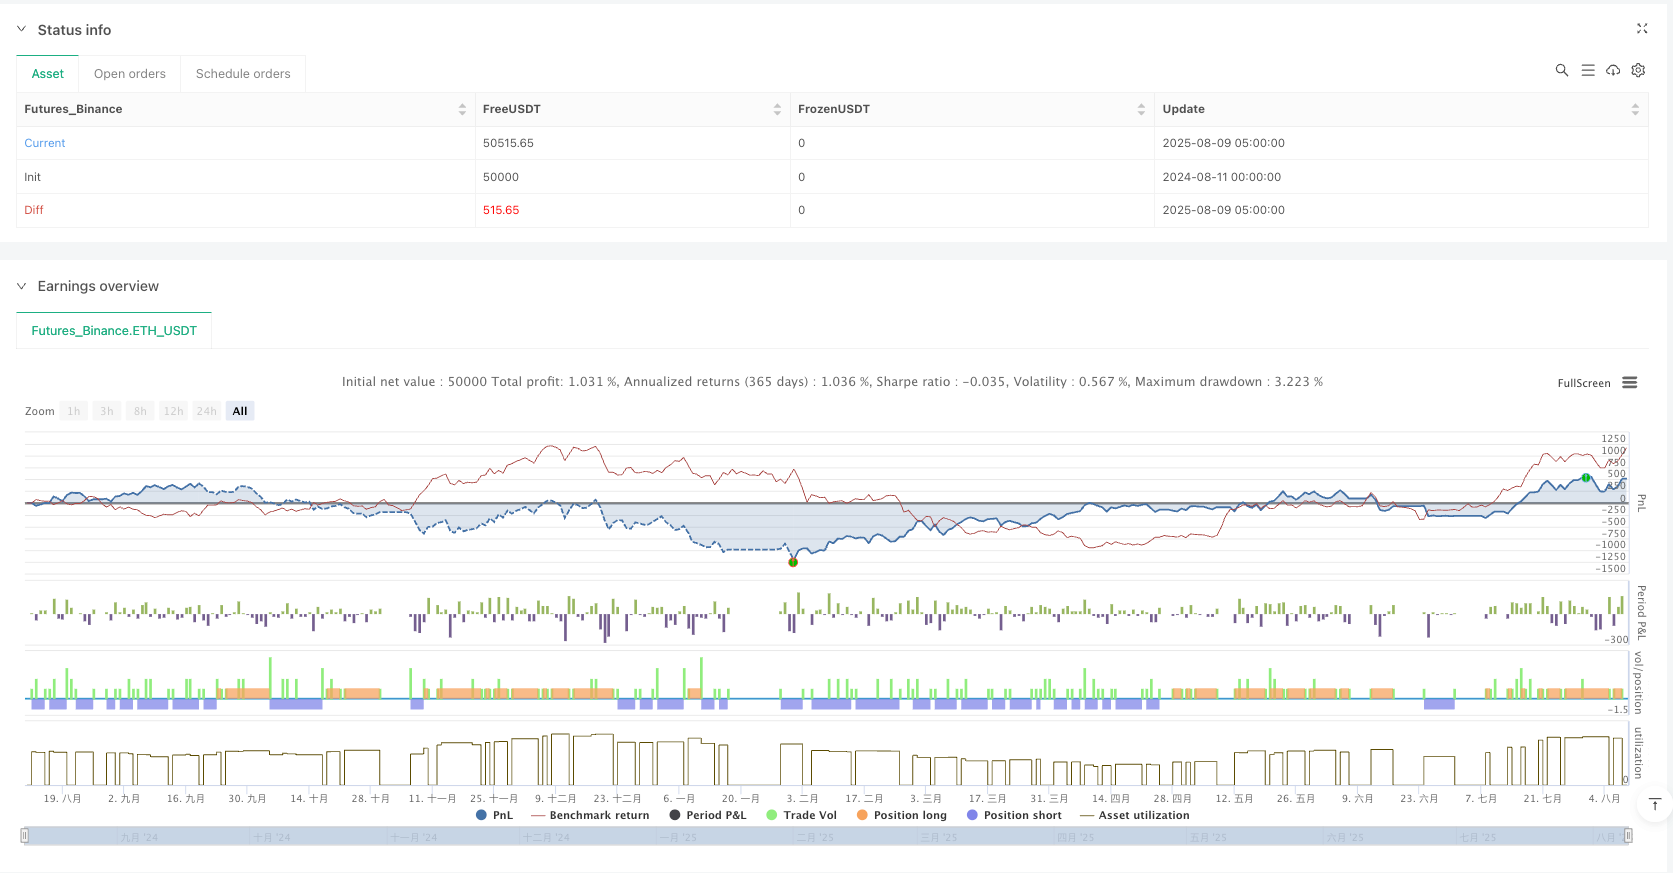Click the search icon above the asset table
This screenshot has height=873, width=1673.
1561,70
